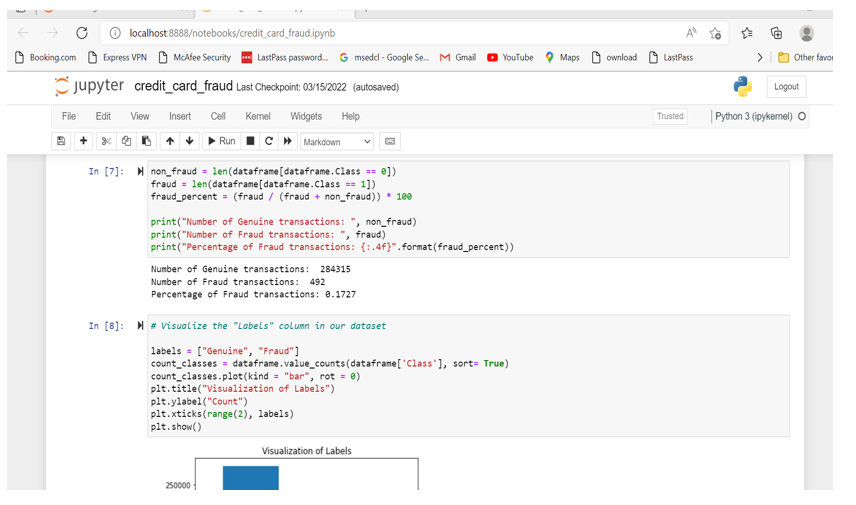Click Last Checkpoint: 03/15/2022 text
This screenshot has height=505, width=856.
292,87
